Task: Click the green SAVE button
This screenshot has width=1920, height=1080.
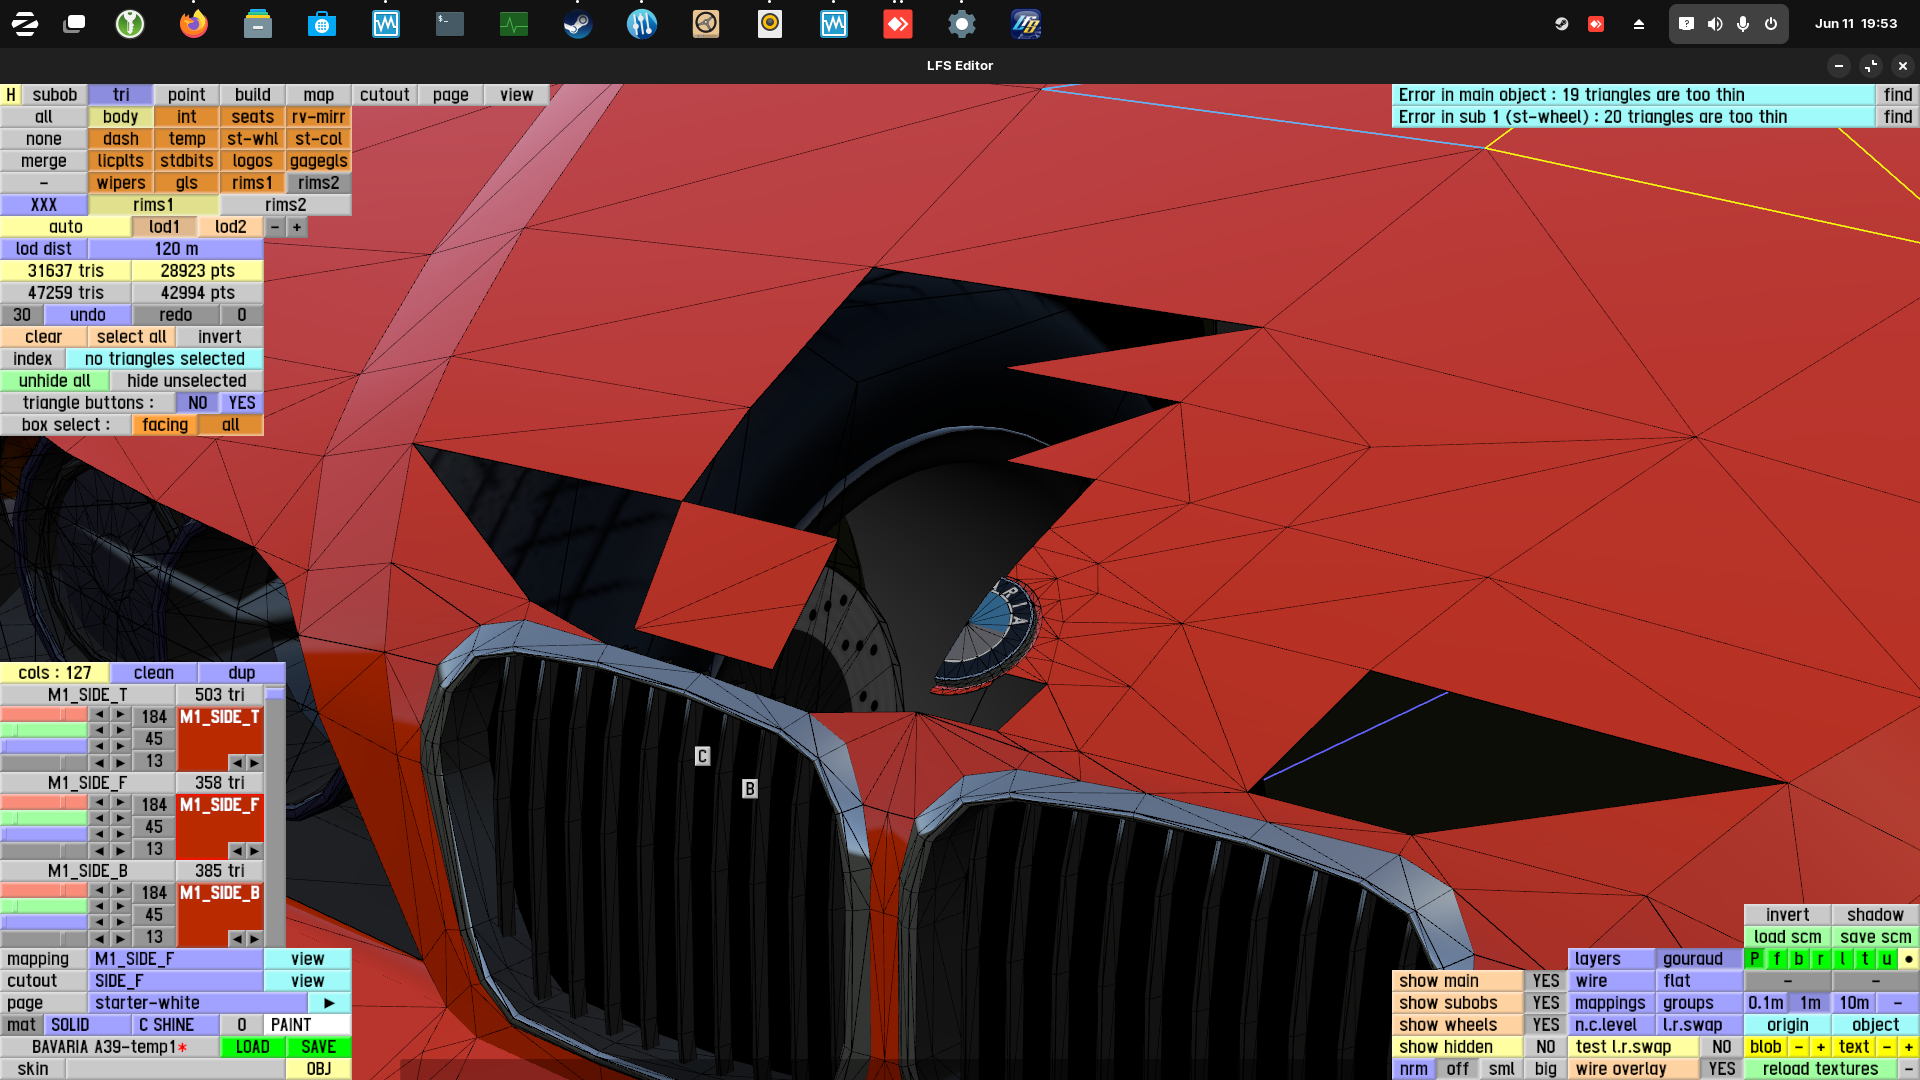Action: point(318,1047)
